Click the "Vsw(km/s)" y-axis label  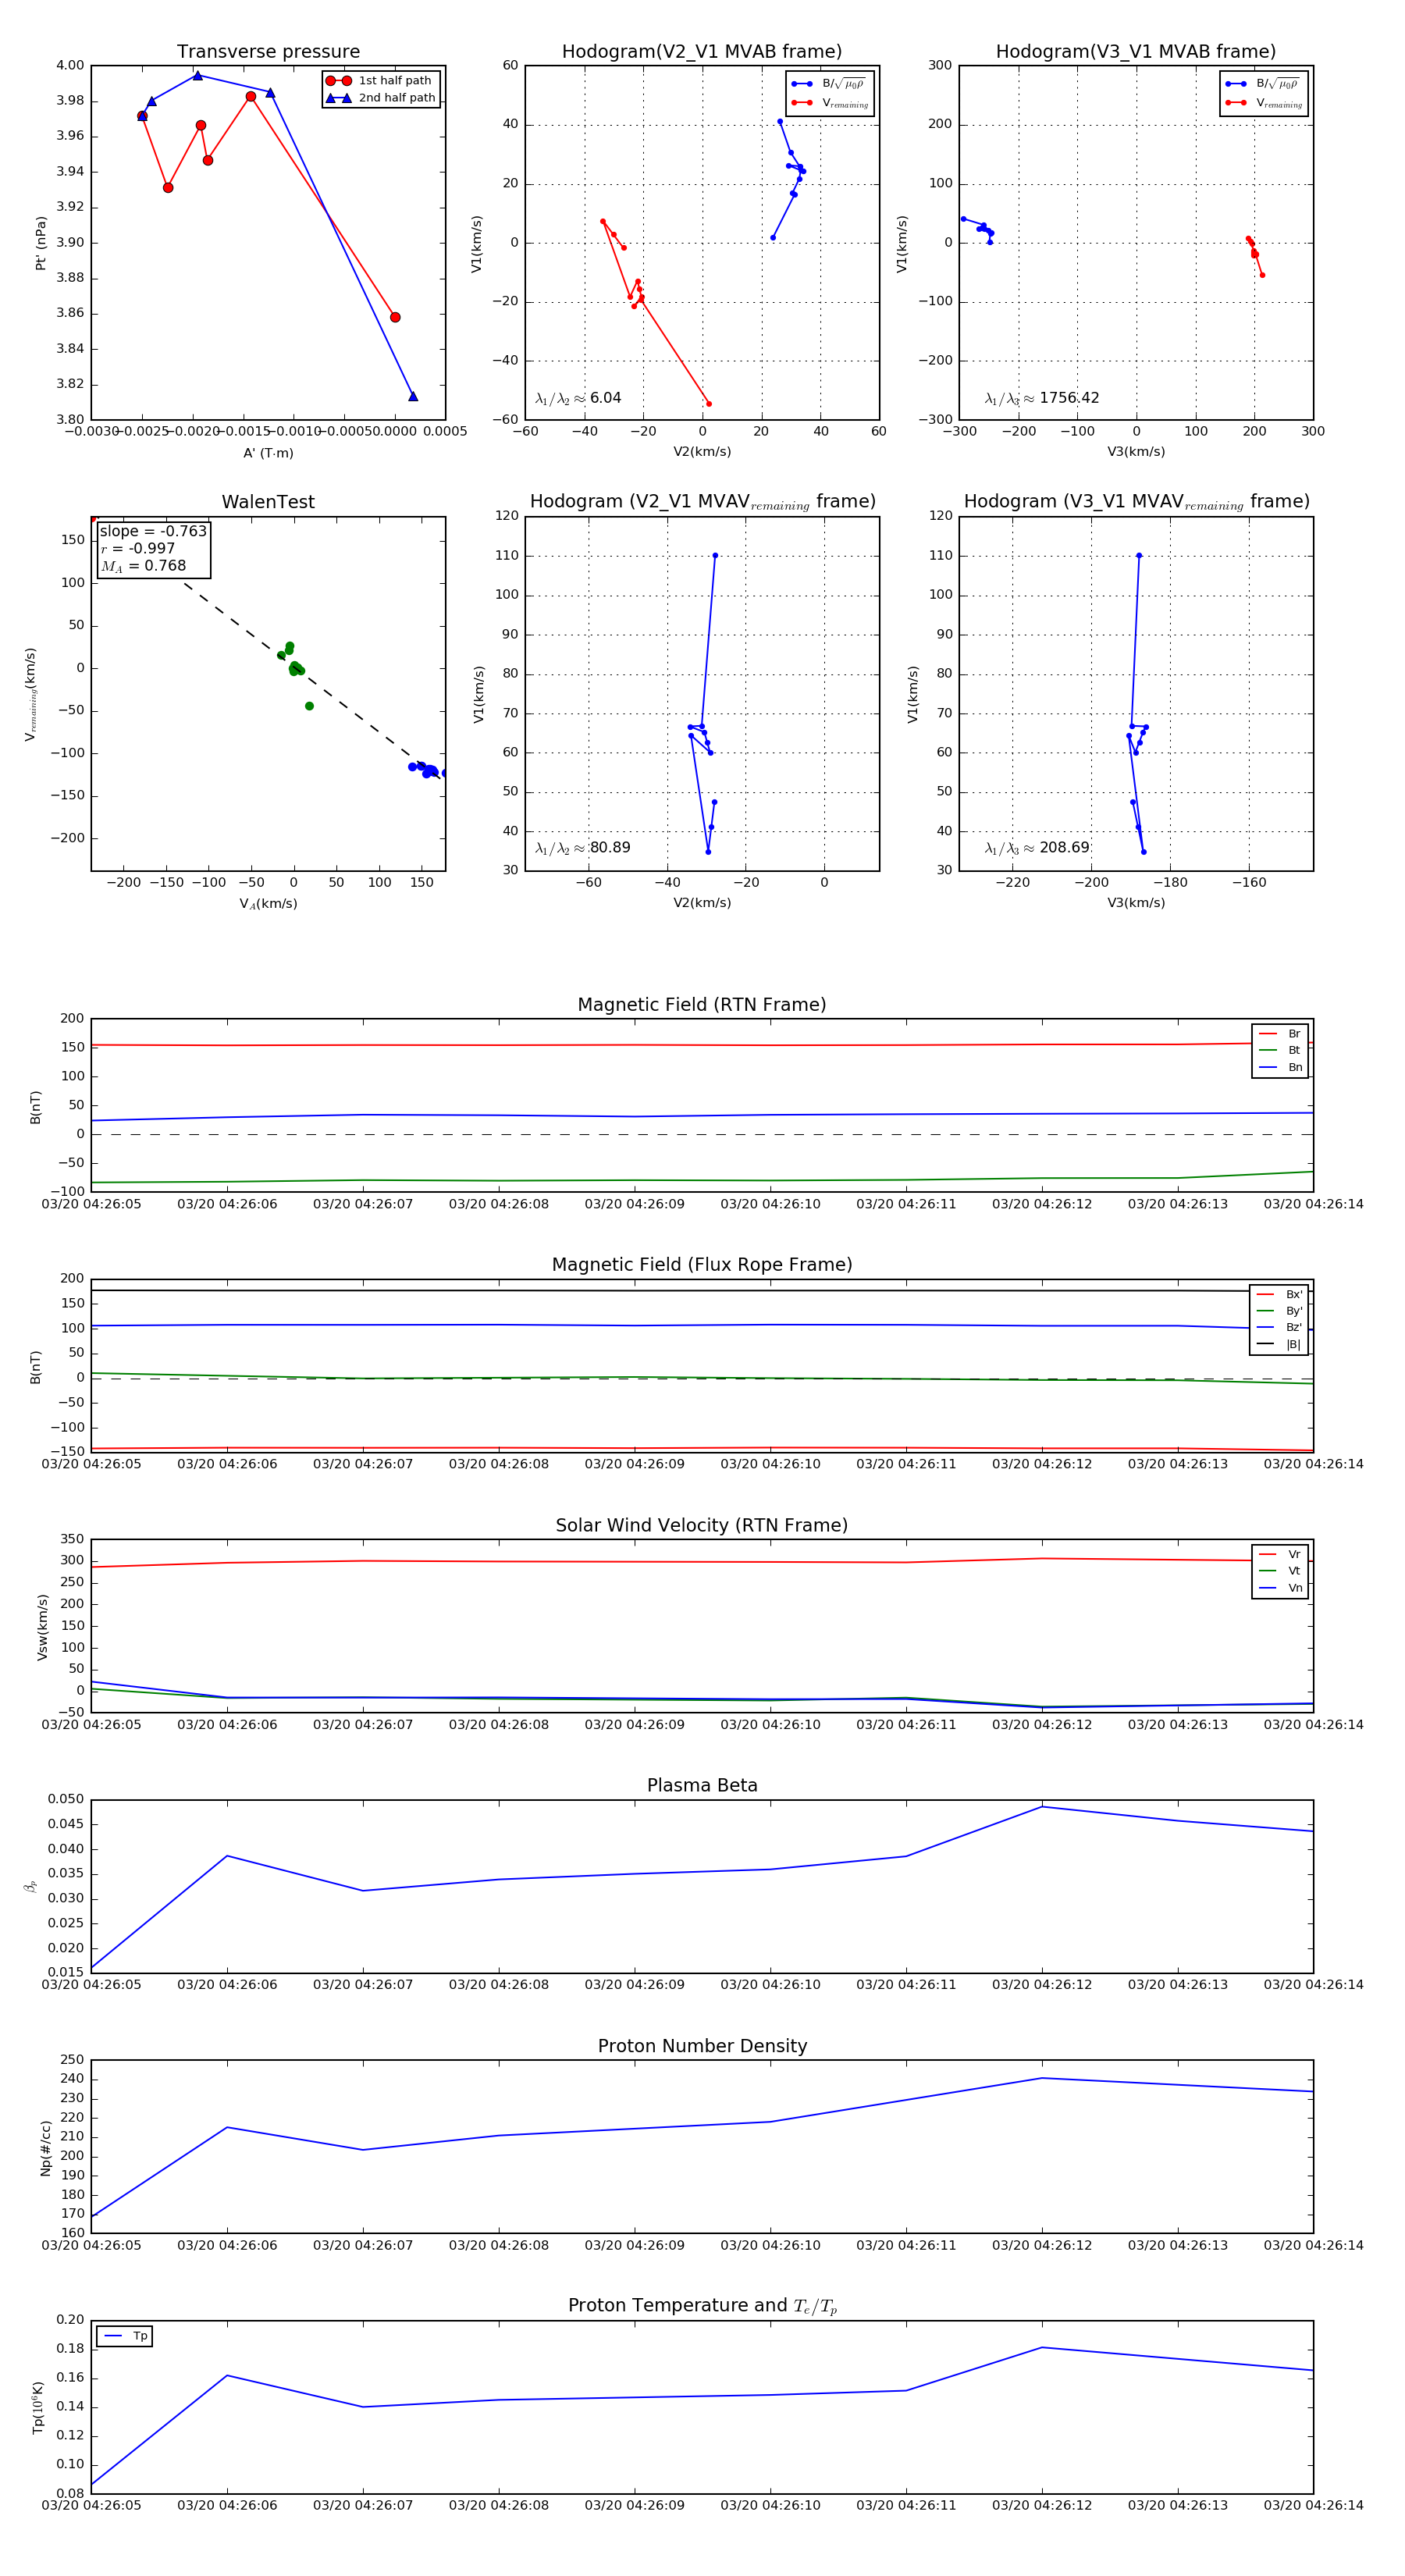(x=42, y=1628)
